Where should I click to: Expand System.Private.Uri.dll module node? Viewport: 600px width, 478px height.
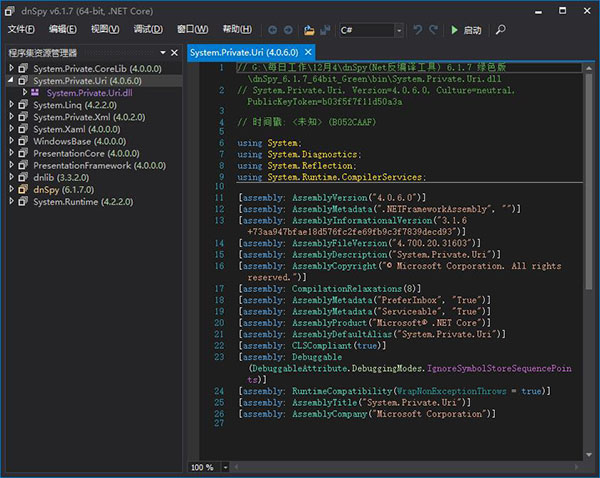click(x=25, y=92)
